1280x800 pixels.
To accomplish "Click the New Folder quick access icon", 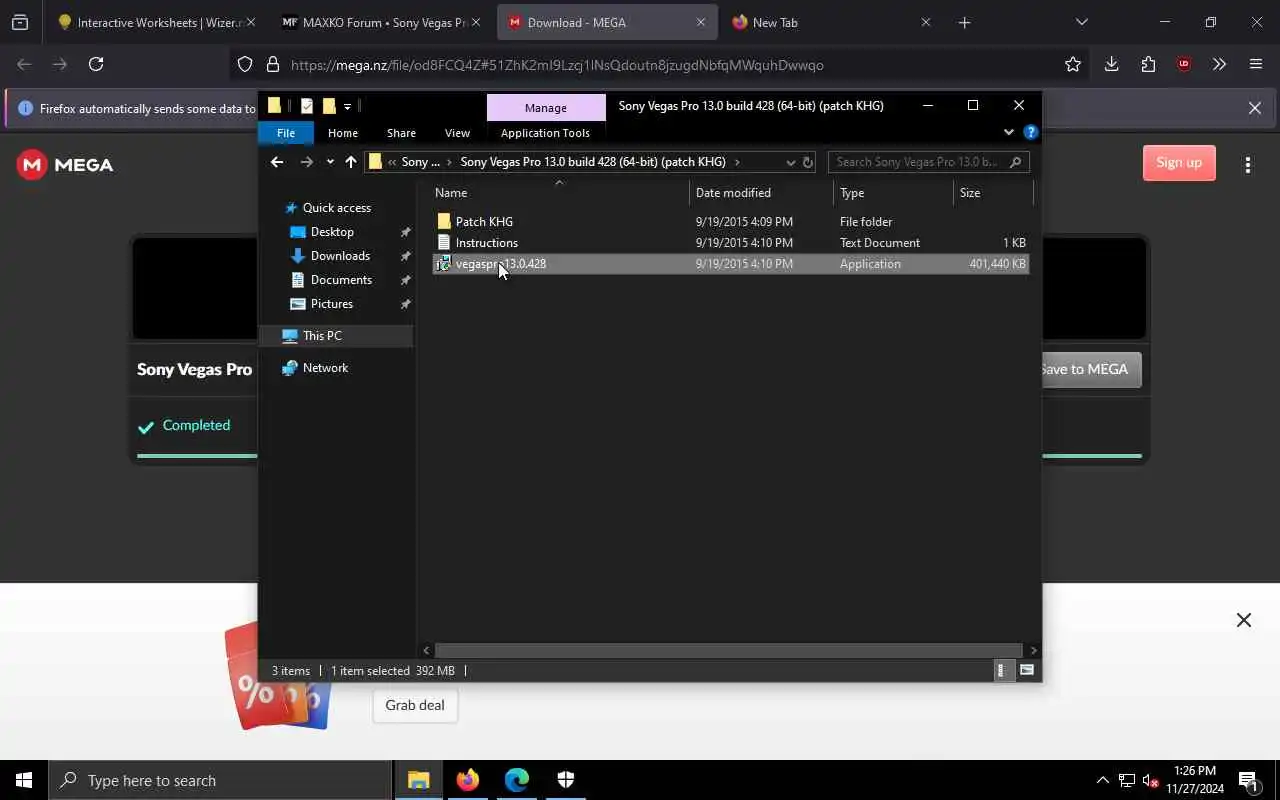I will coord(328,106).
